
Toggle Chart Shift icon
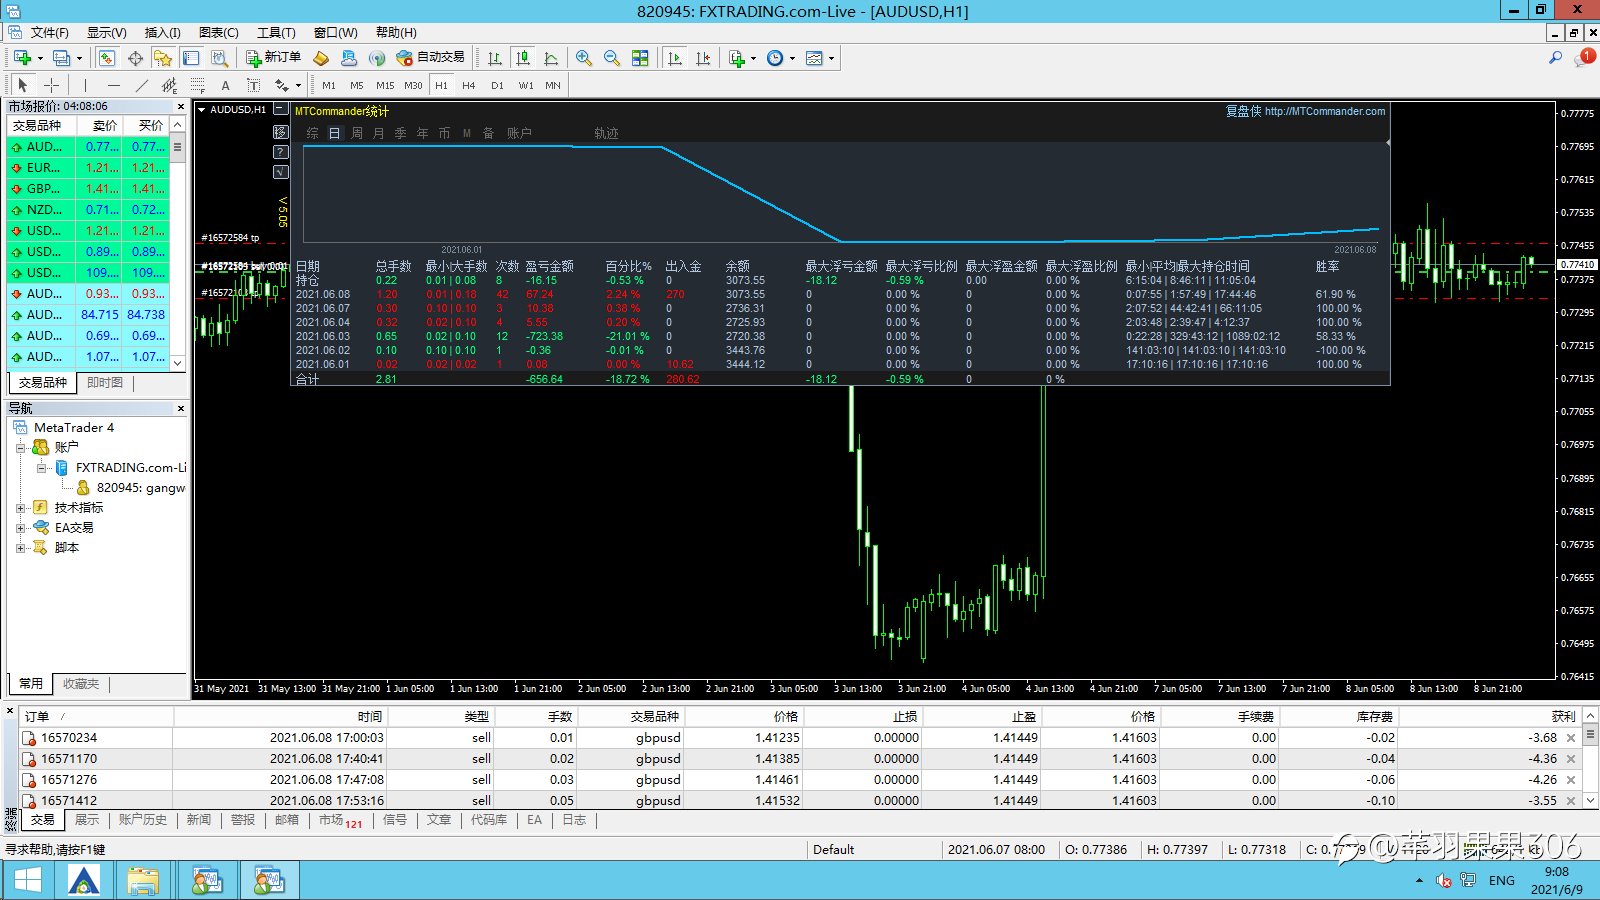703,58
